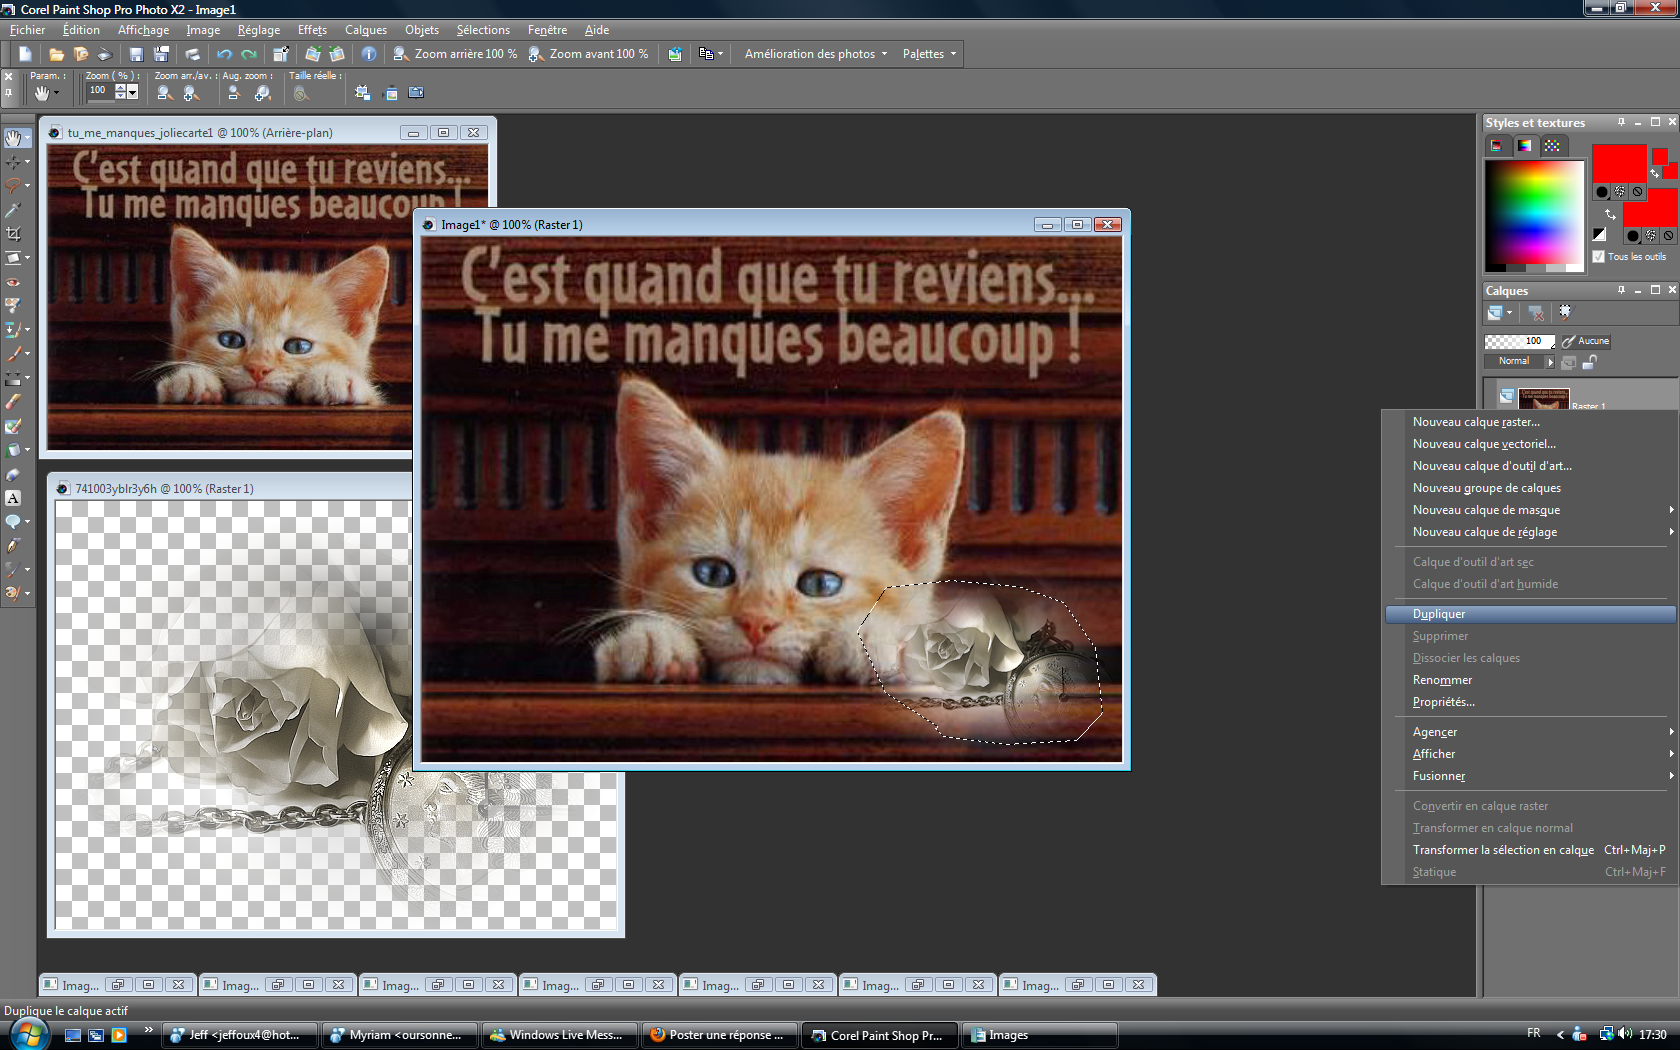Click the Print icon in toolbar
This screenshot has height=1050, width=1680.
[192, 54]
